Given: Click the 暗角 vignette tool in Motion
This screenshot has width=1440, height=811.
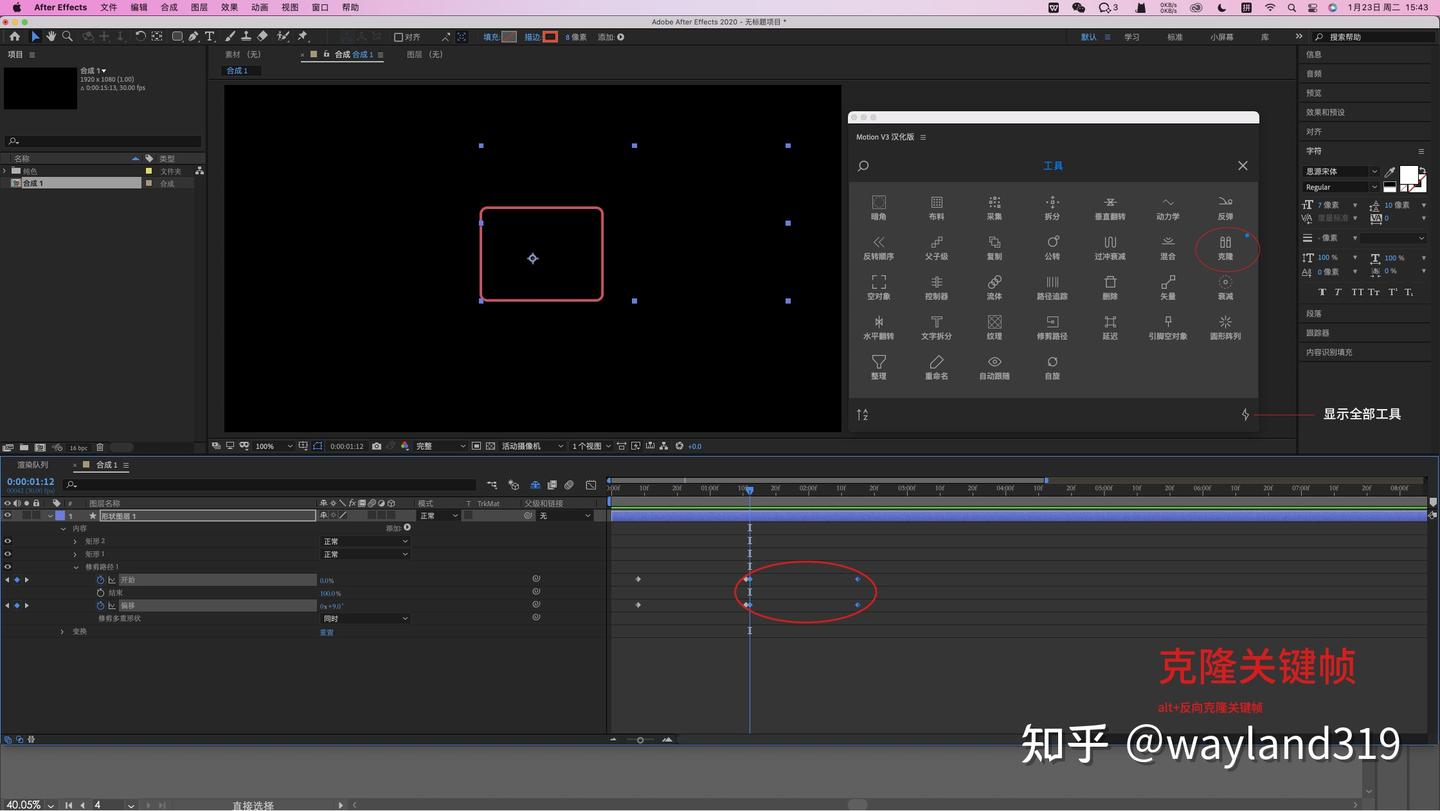Looking at the screenshot, I should coord(878,207).
